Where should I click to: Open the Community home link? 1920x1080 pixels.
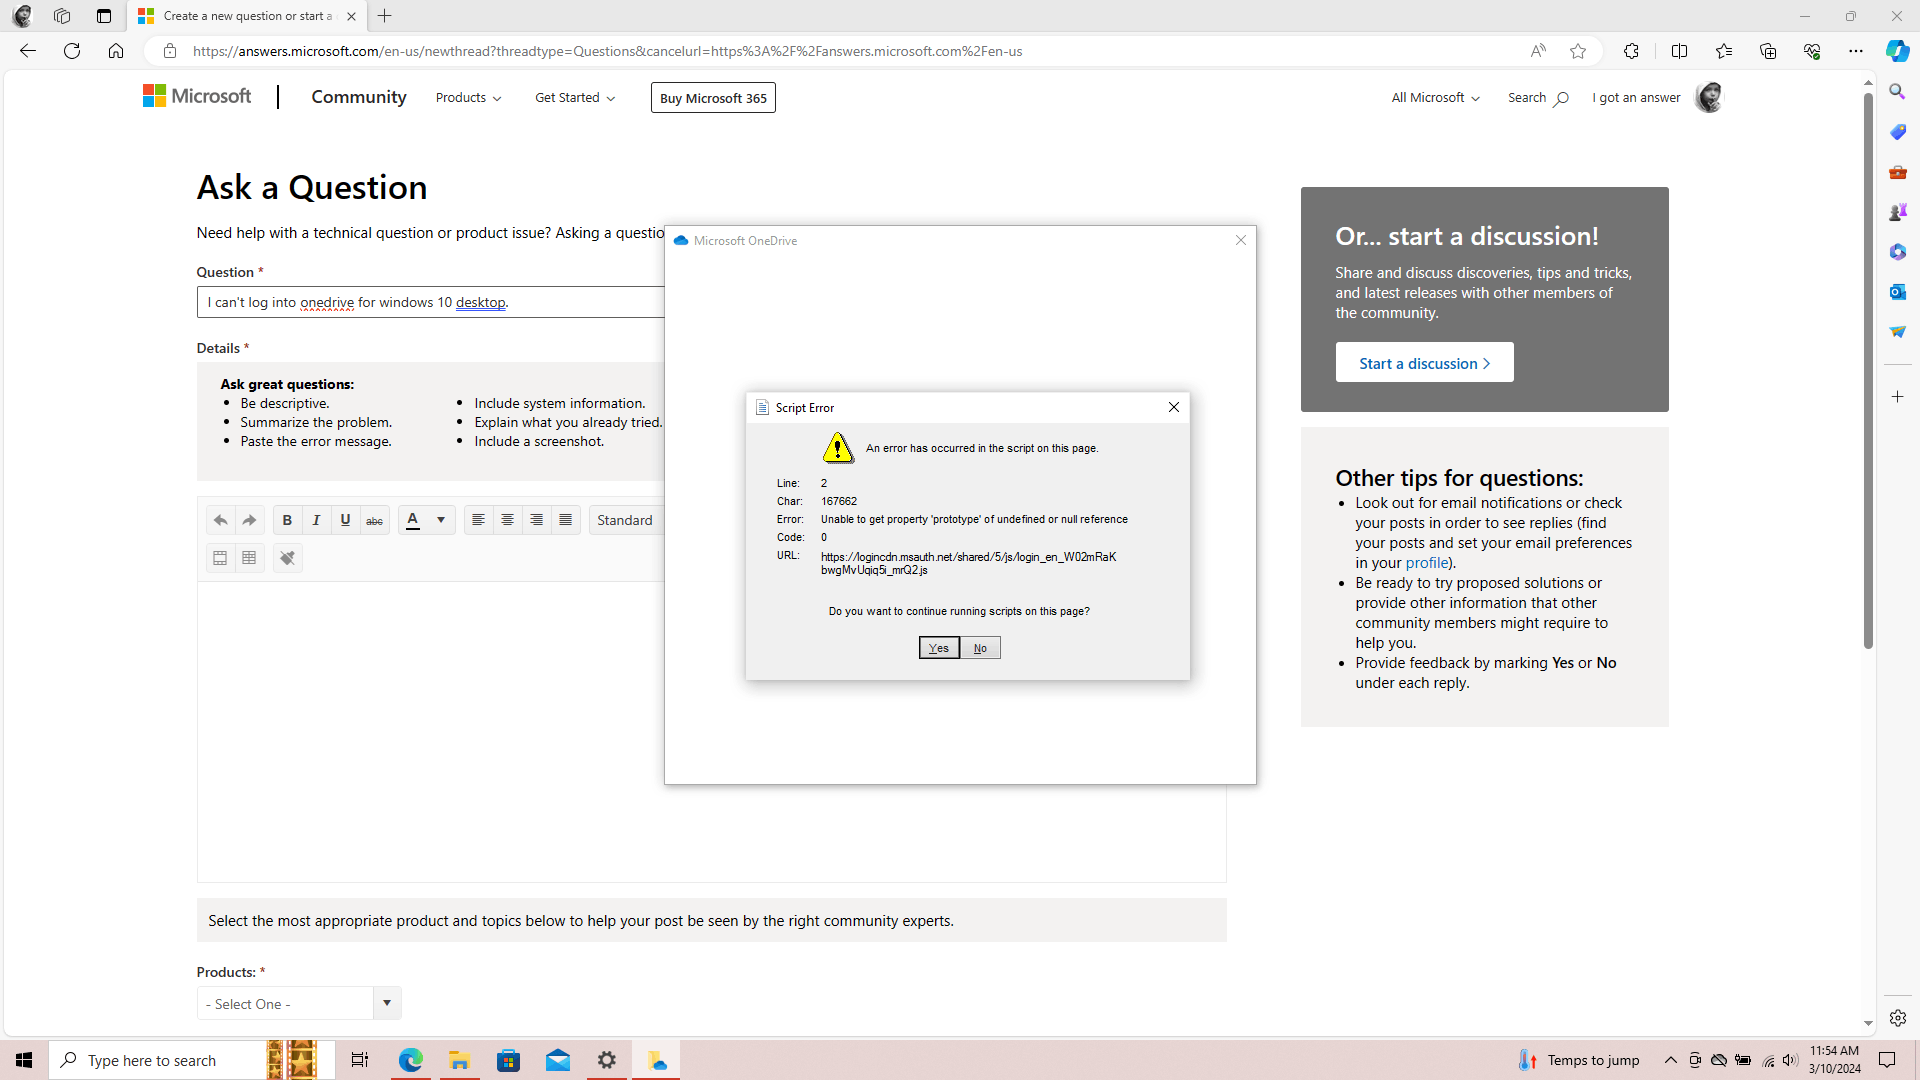pos(359,97)
